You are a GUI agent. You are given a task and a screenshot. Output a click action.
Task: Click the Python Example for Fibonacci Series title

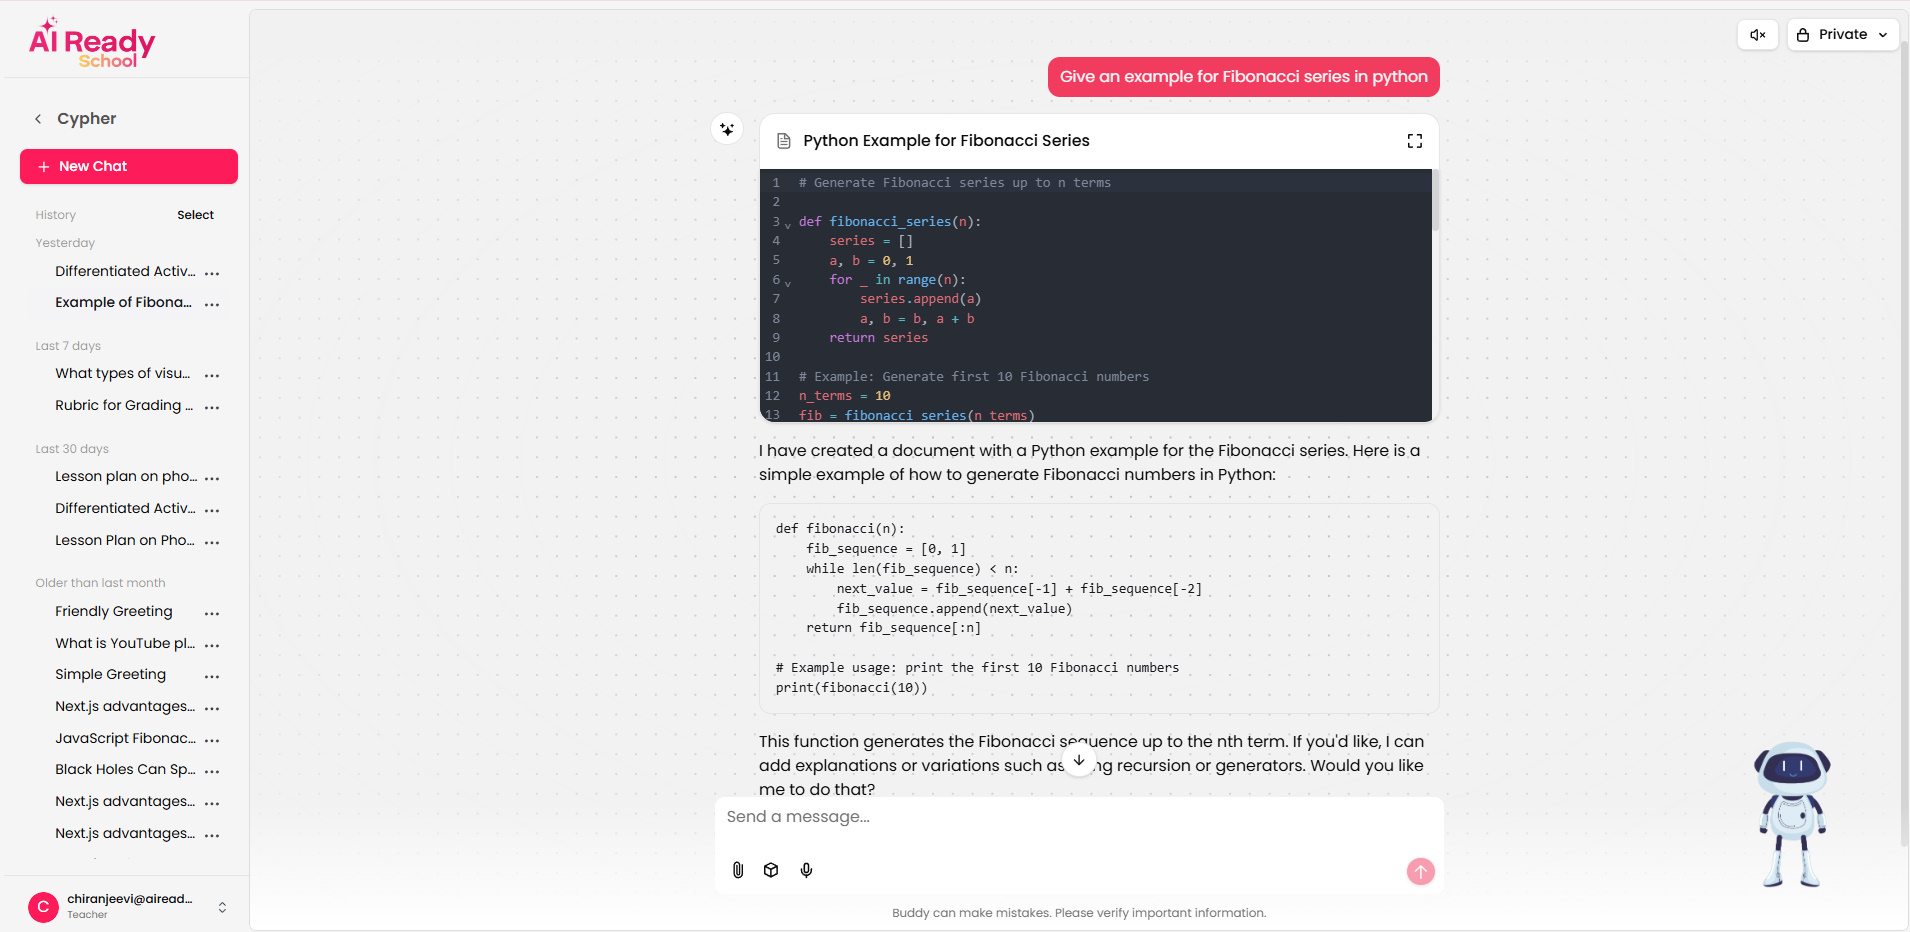(x=946, y=141)
